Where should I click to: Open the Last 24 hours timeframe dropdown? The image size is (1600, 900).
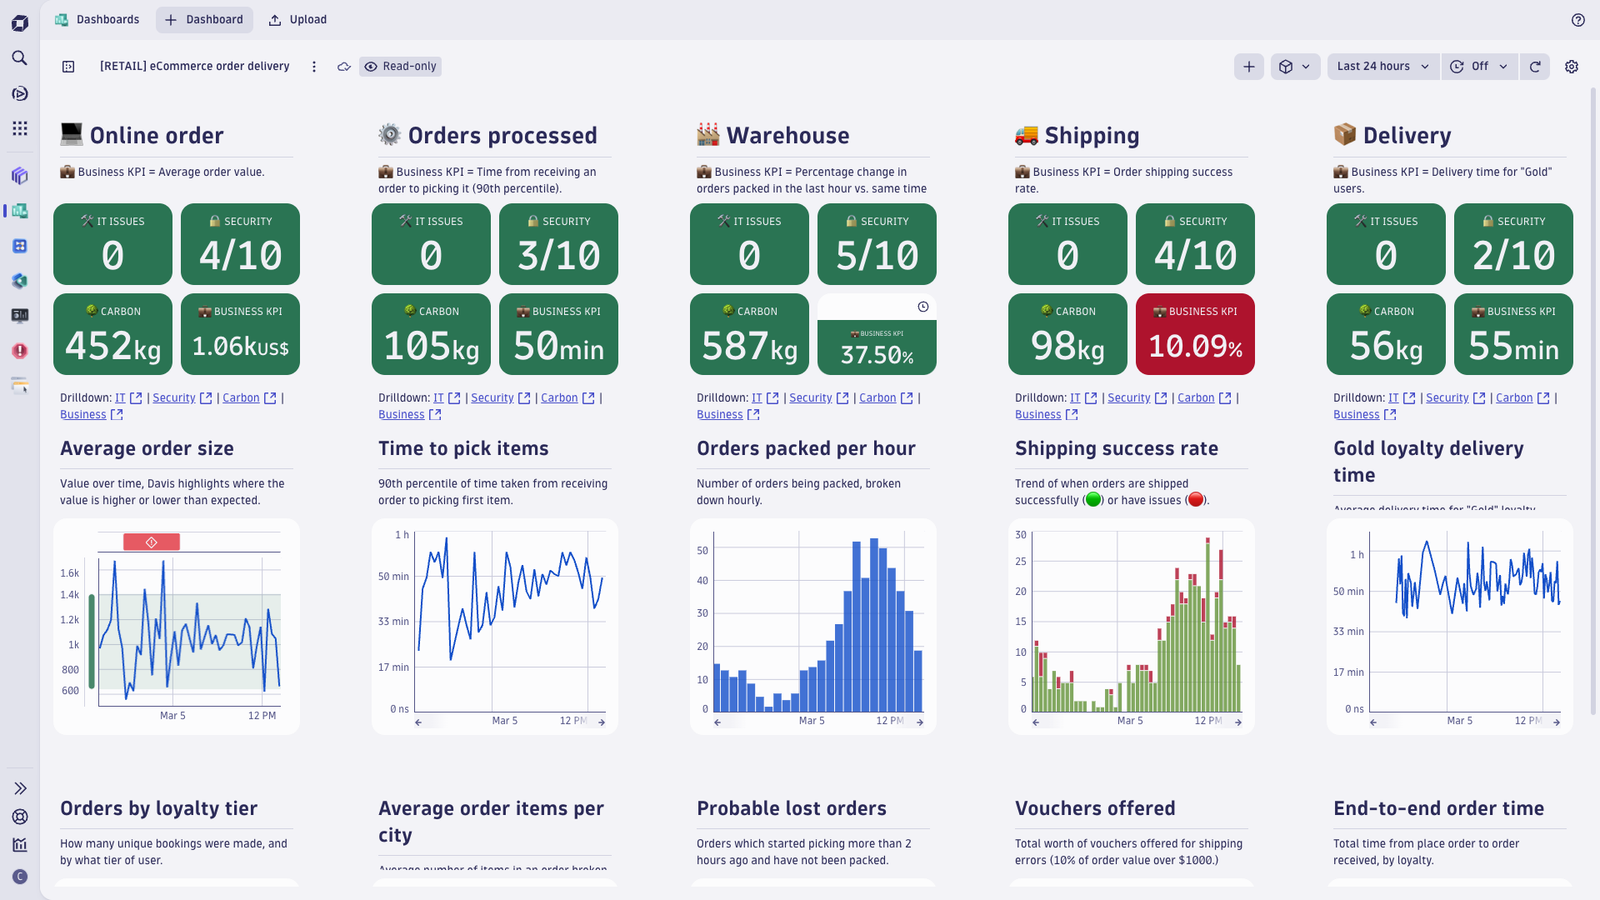click(x=1384, y=67)
